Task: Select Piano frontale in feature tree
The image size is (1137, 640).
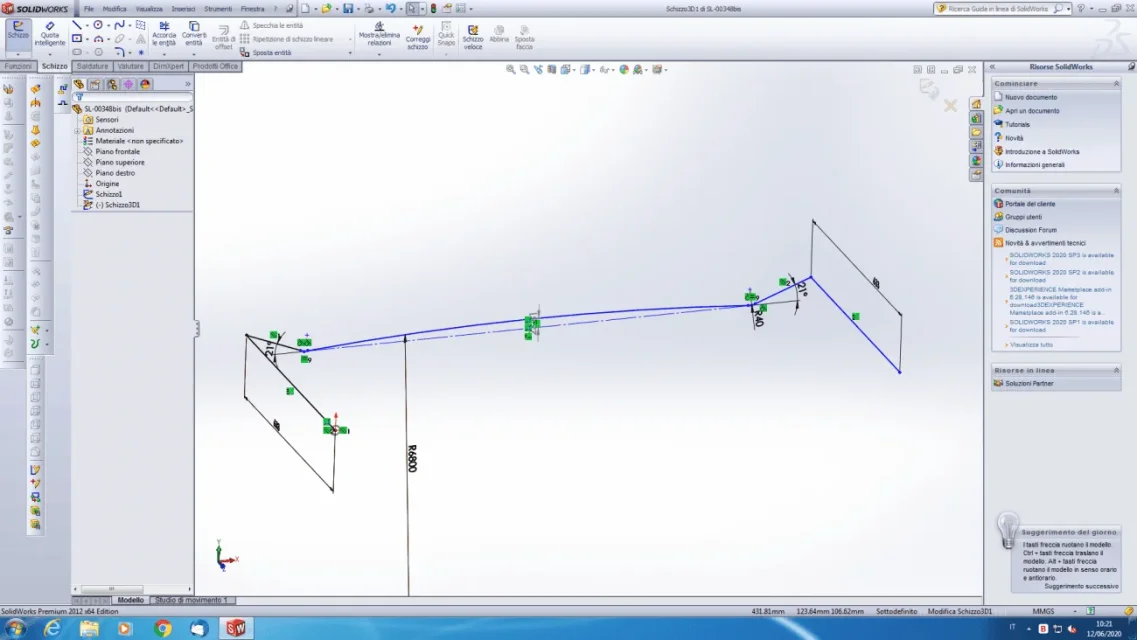Action: pos(117,151)
